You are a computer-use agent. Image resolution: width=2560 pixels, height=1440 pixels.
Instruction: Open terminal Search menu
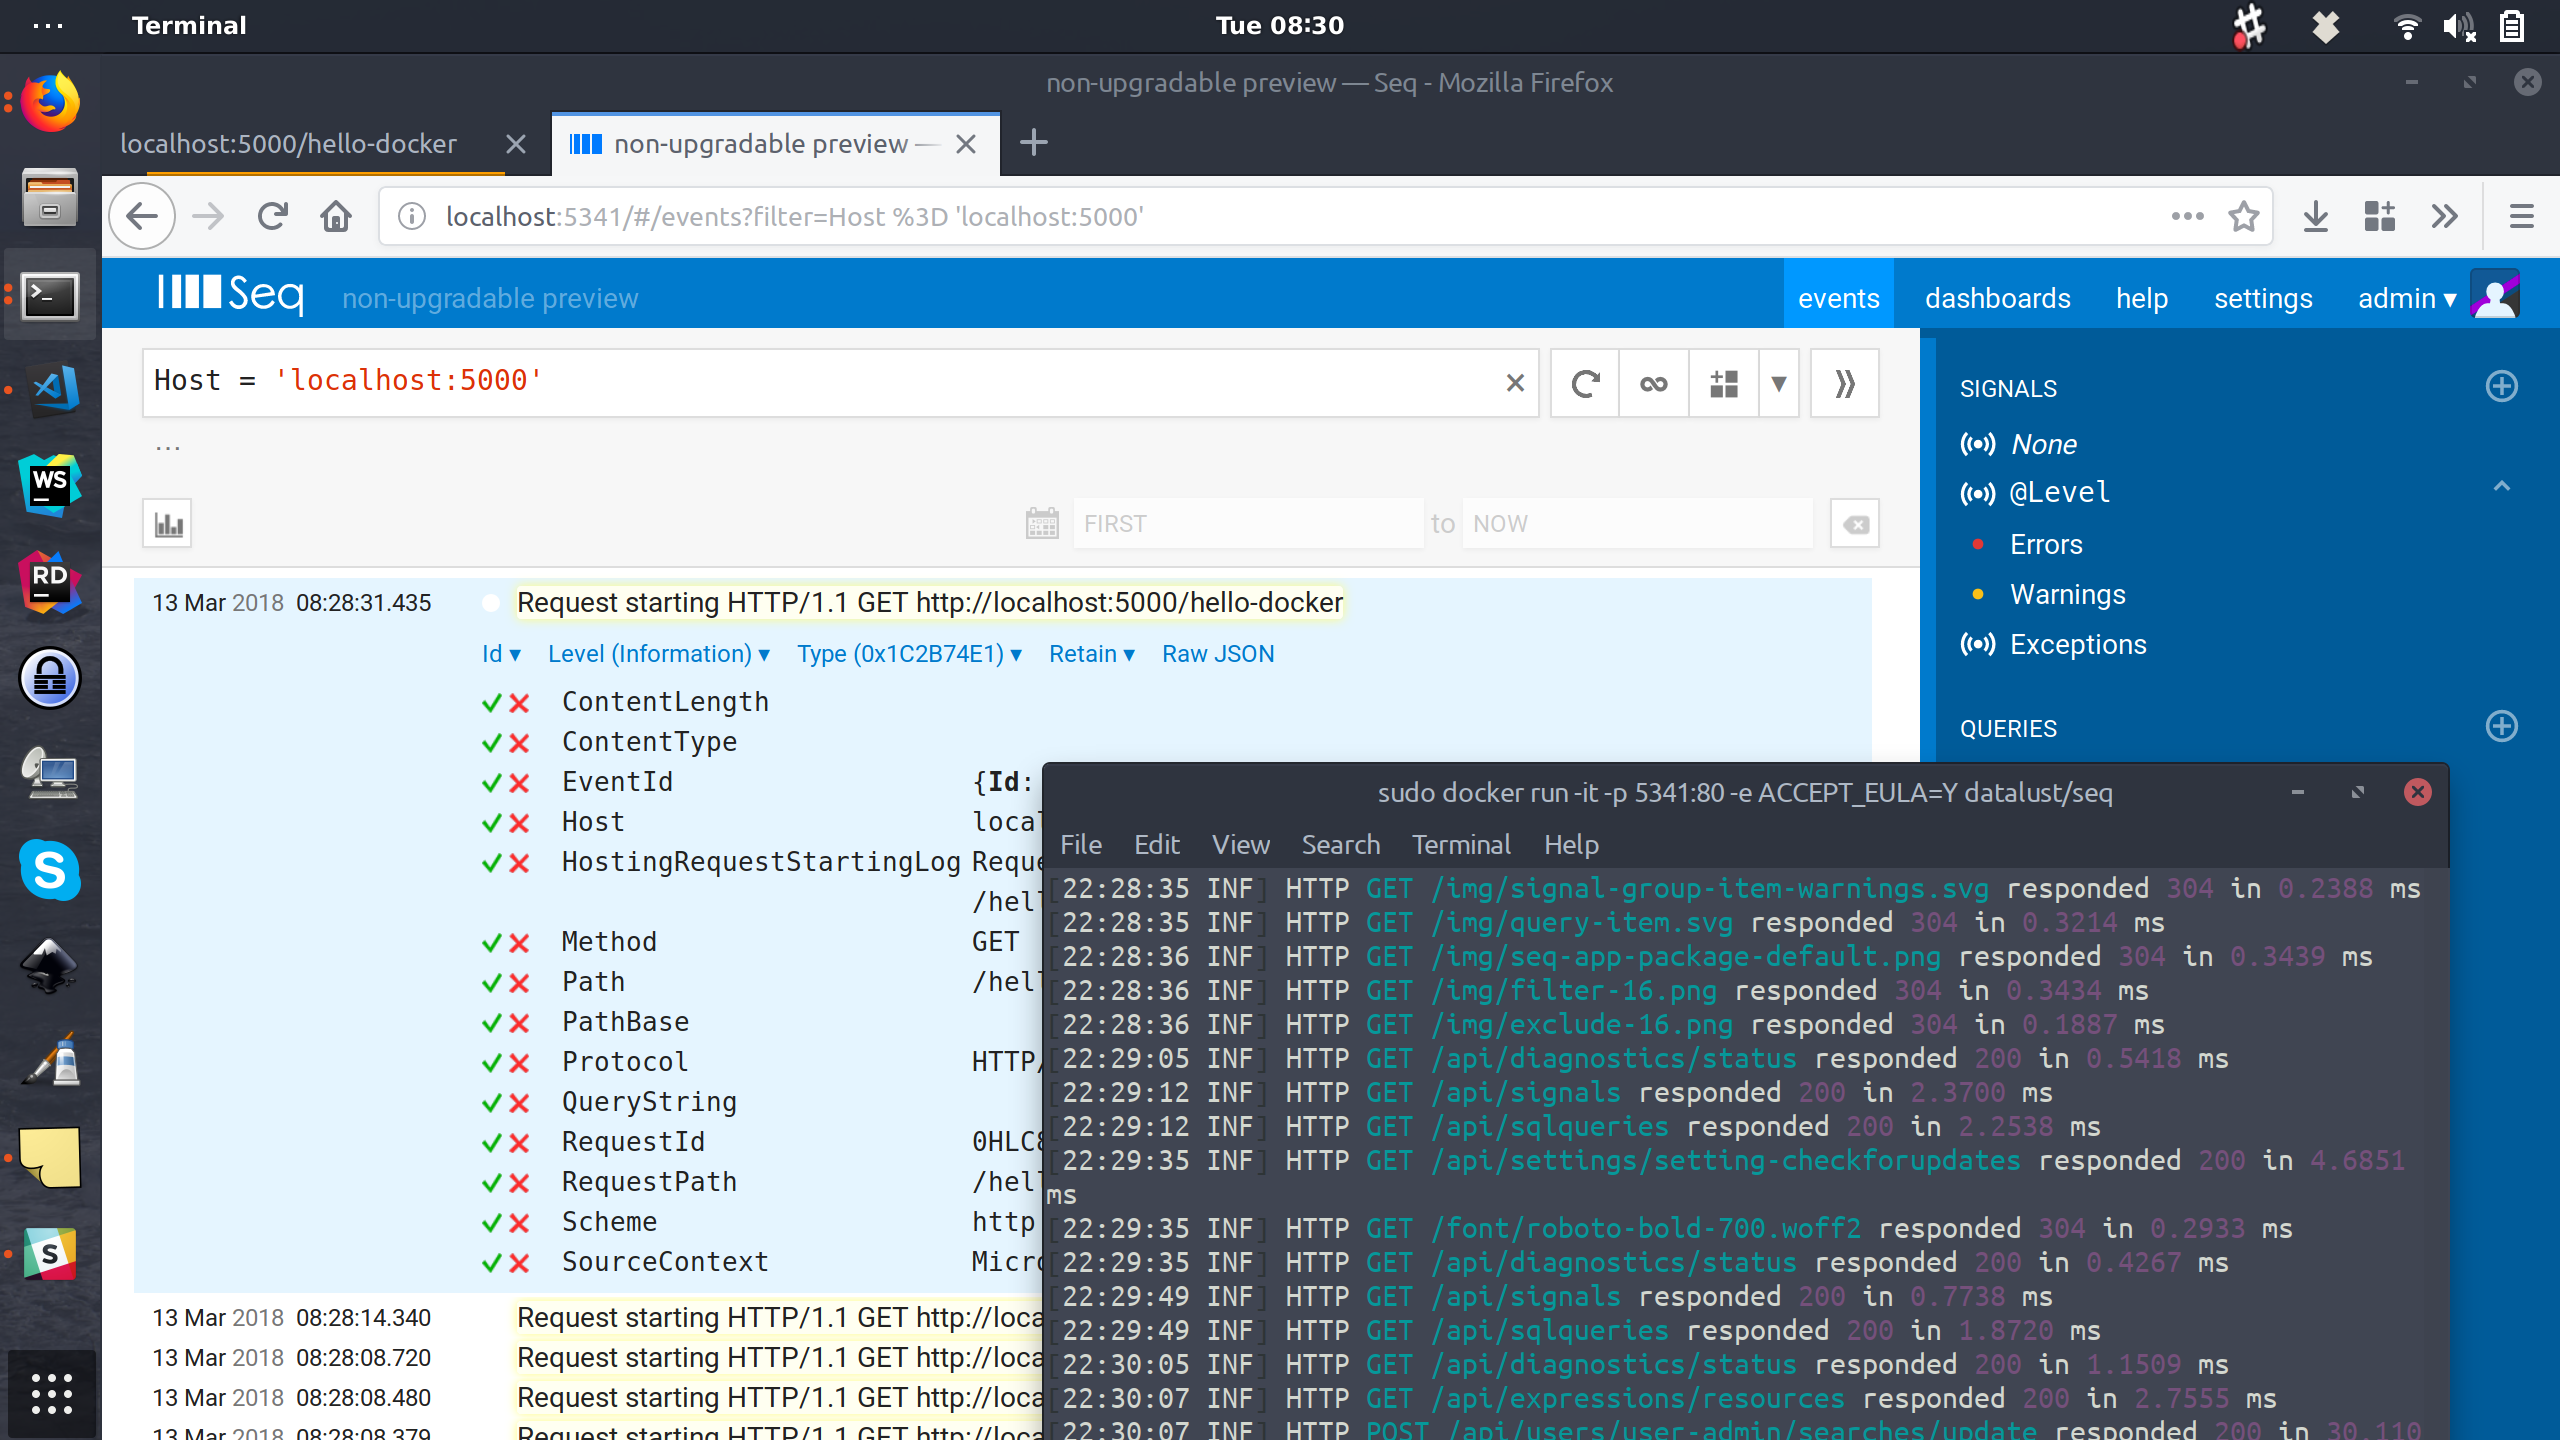click(x=1340, y=844)
